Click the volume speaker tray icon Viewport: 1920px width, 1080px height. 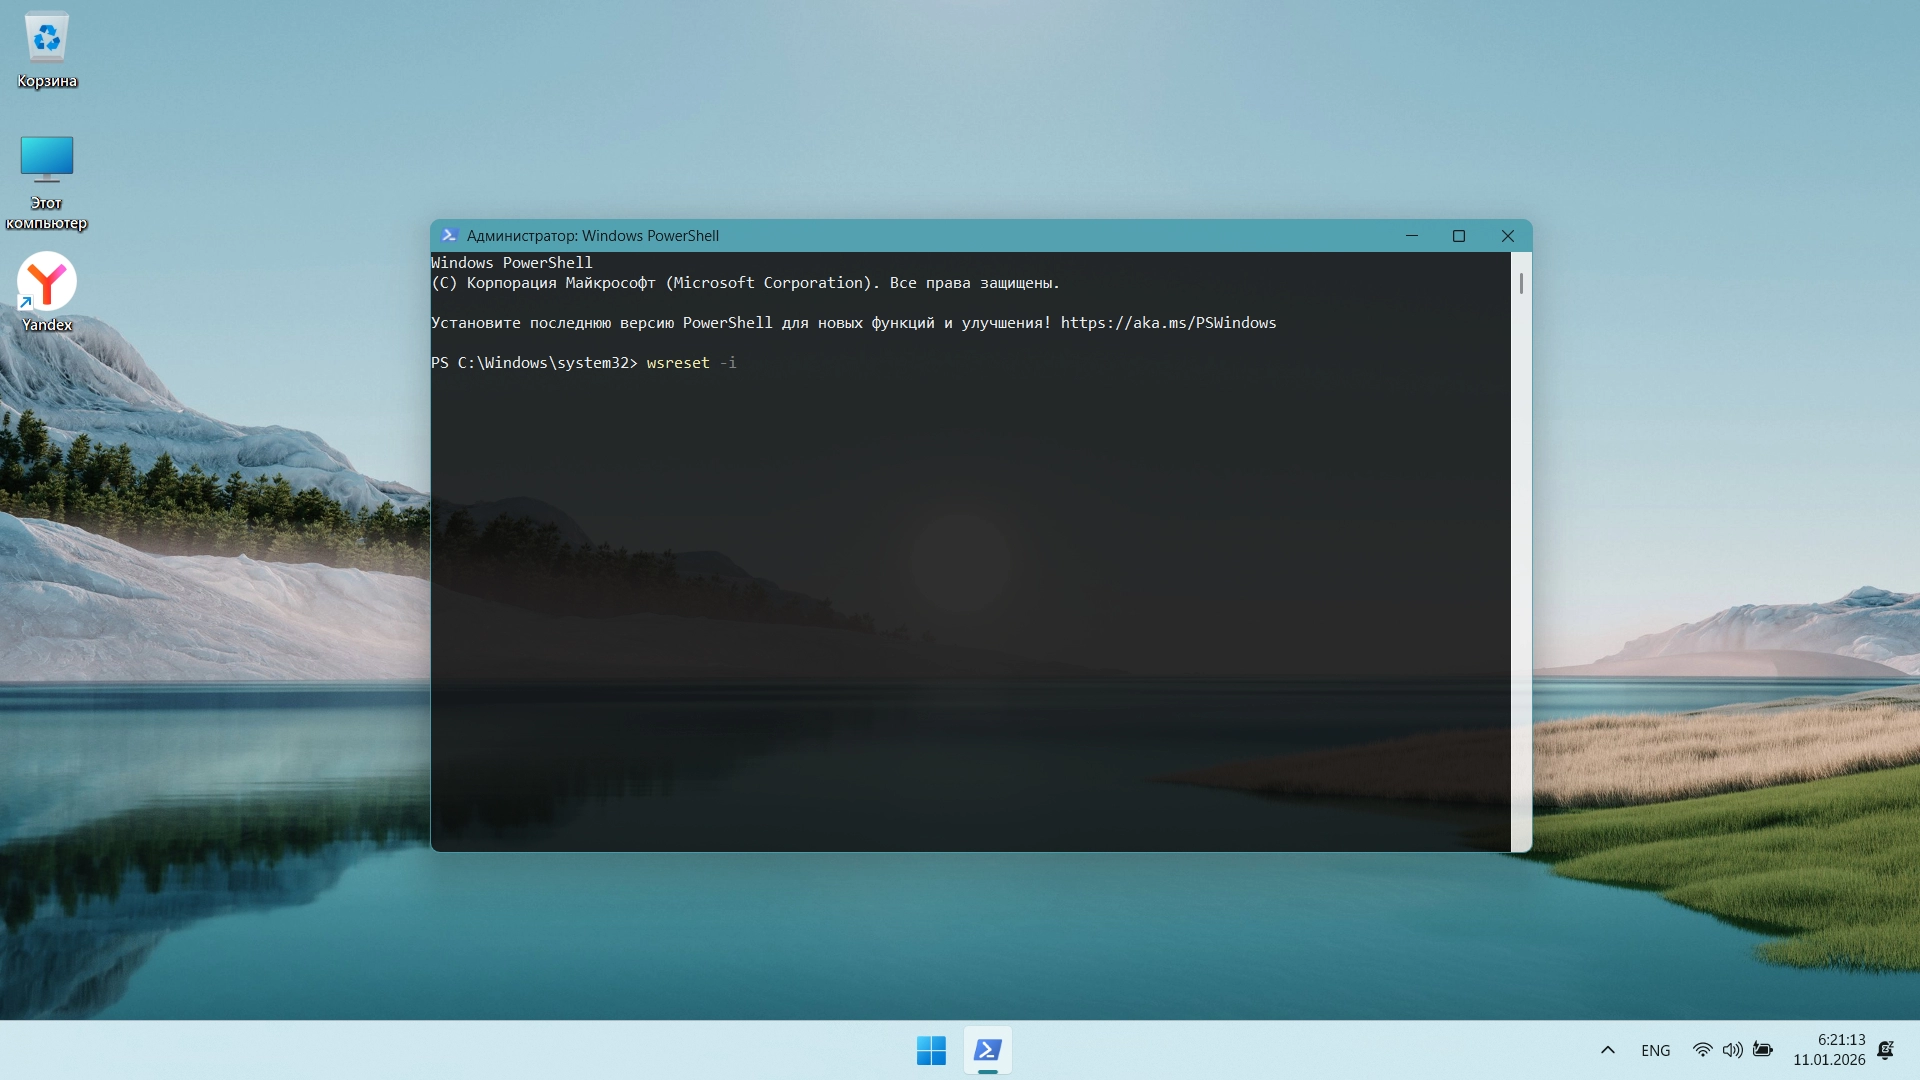pyautogui.click(x=1732, y=1050)
